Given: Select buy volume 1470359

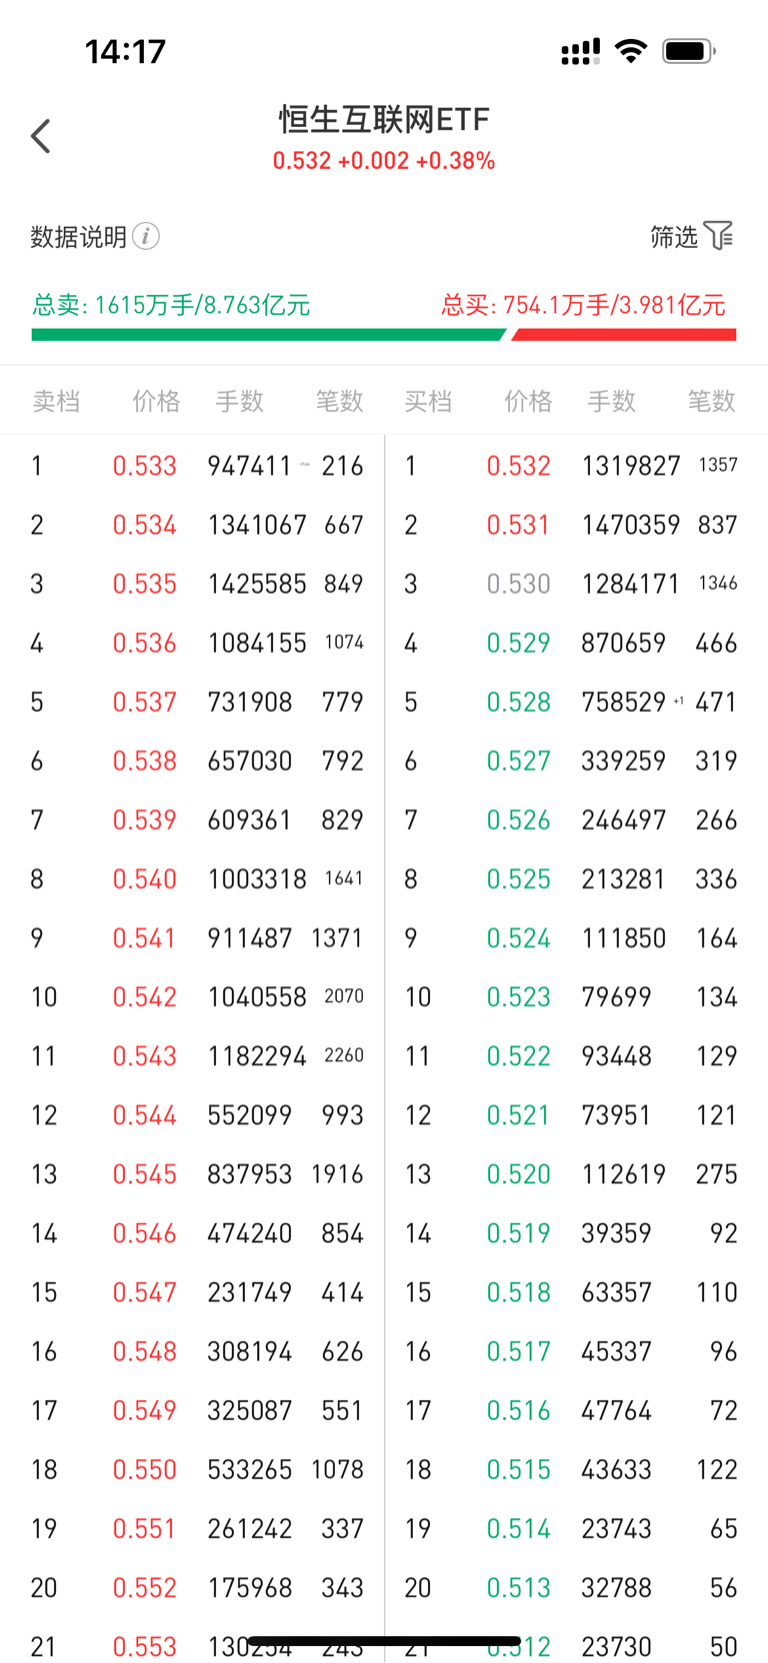Looking at the screenshot, I should click(631, 525).
